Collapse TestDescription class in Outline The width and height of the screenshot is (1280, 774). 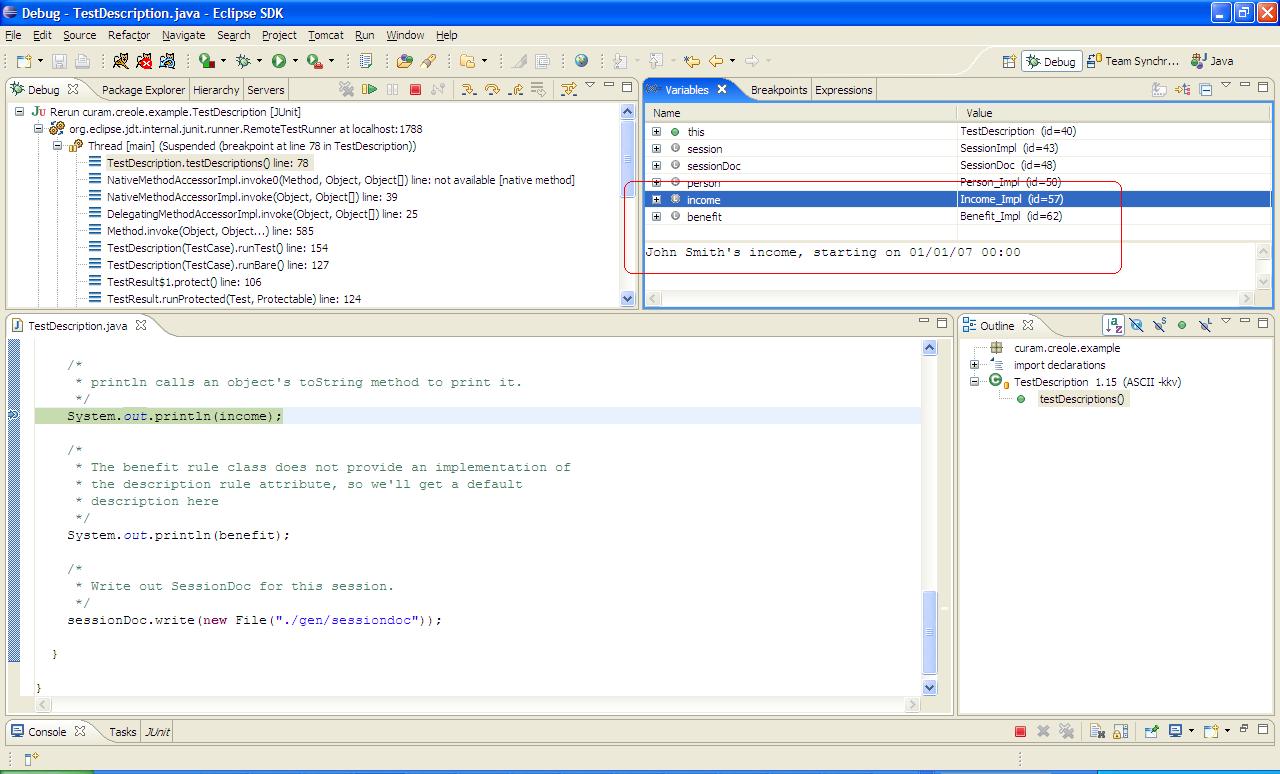[974, 382]
